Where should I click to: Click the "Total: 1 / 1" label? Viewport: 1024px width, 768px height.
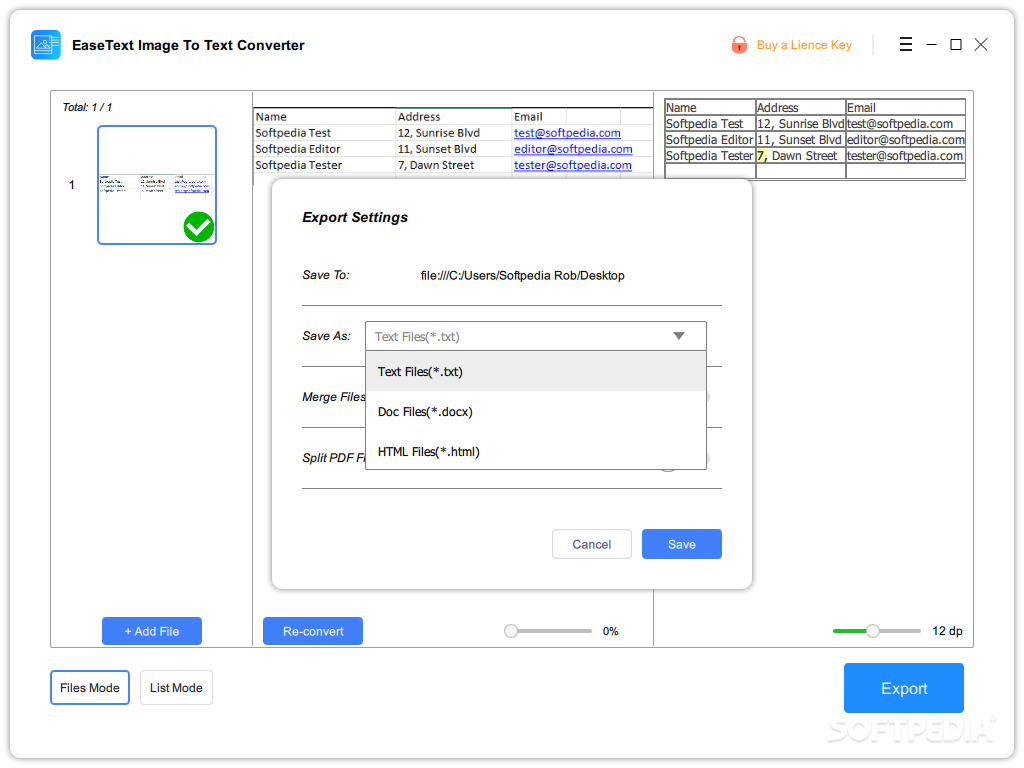tap(87, 107)
